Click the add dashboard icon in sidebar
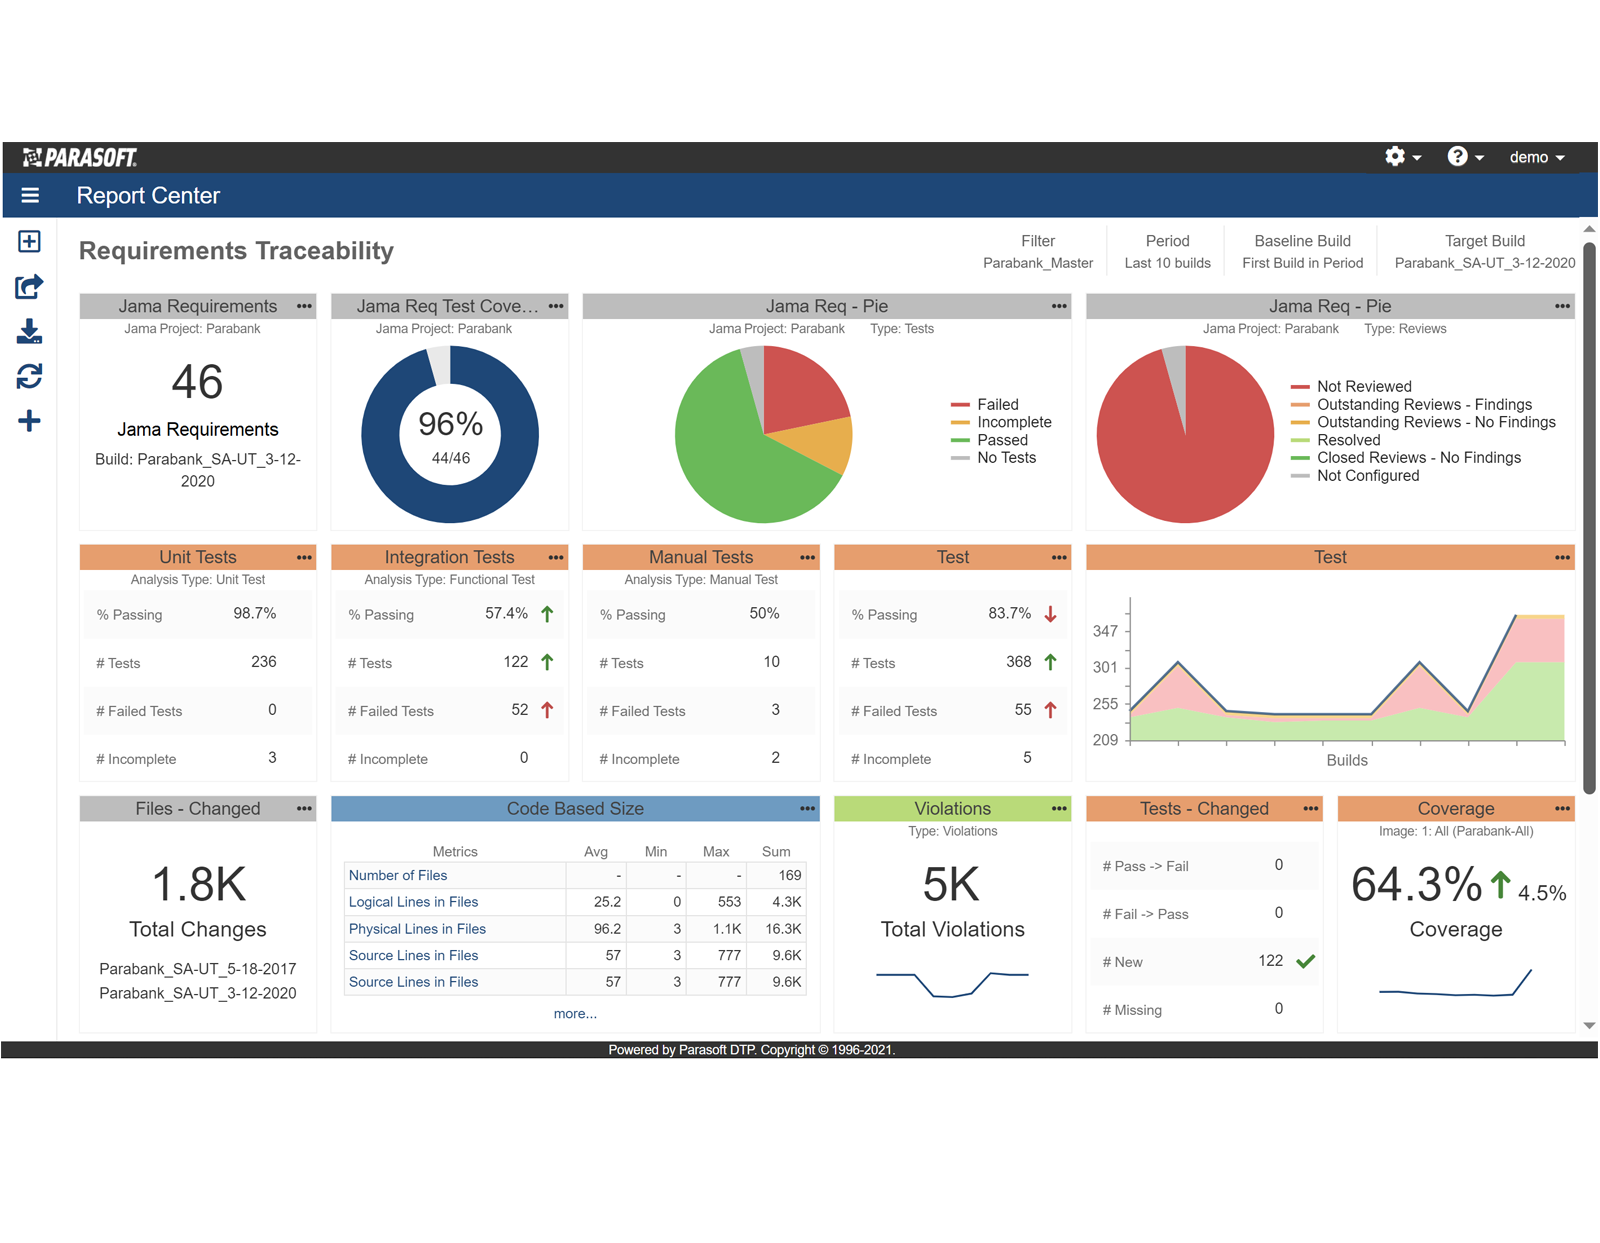1600x1243 pixels. pos(29,242)
